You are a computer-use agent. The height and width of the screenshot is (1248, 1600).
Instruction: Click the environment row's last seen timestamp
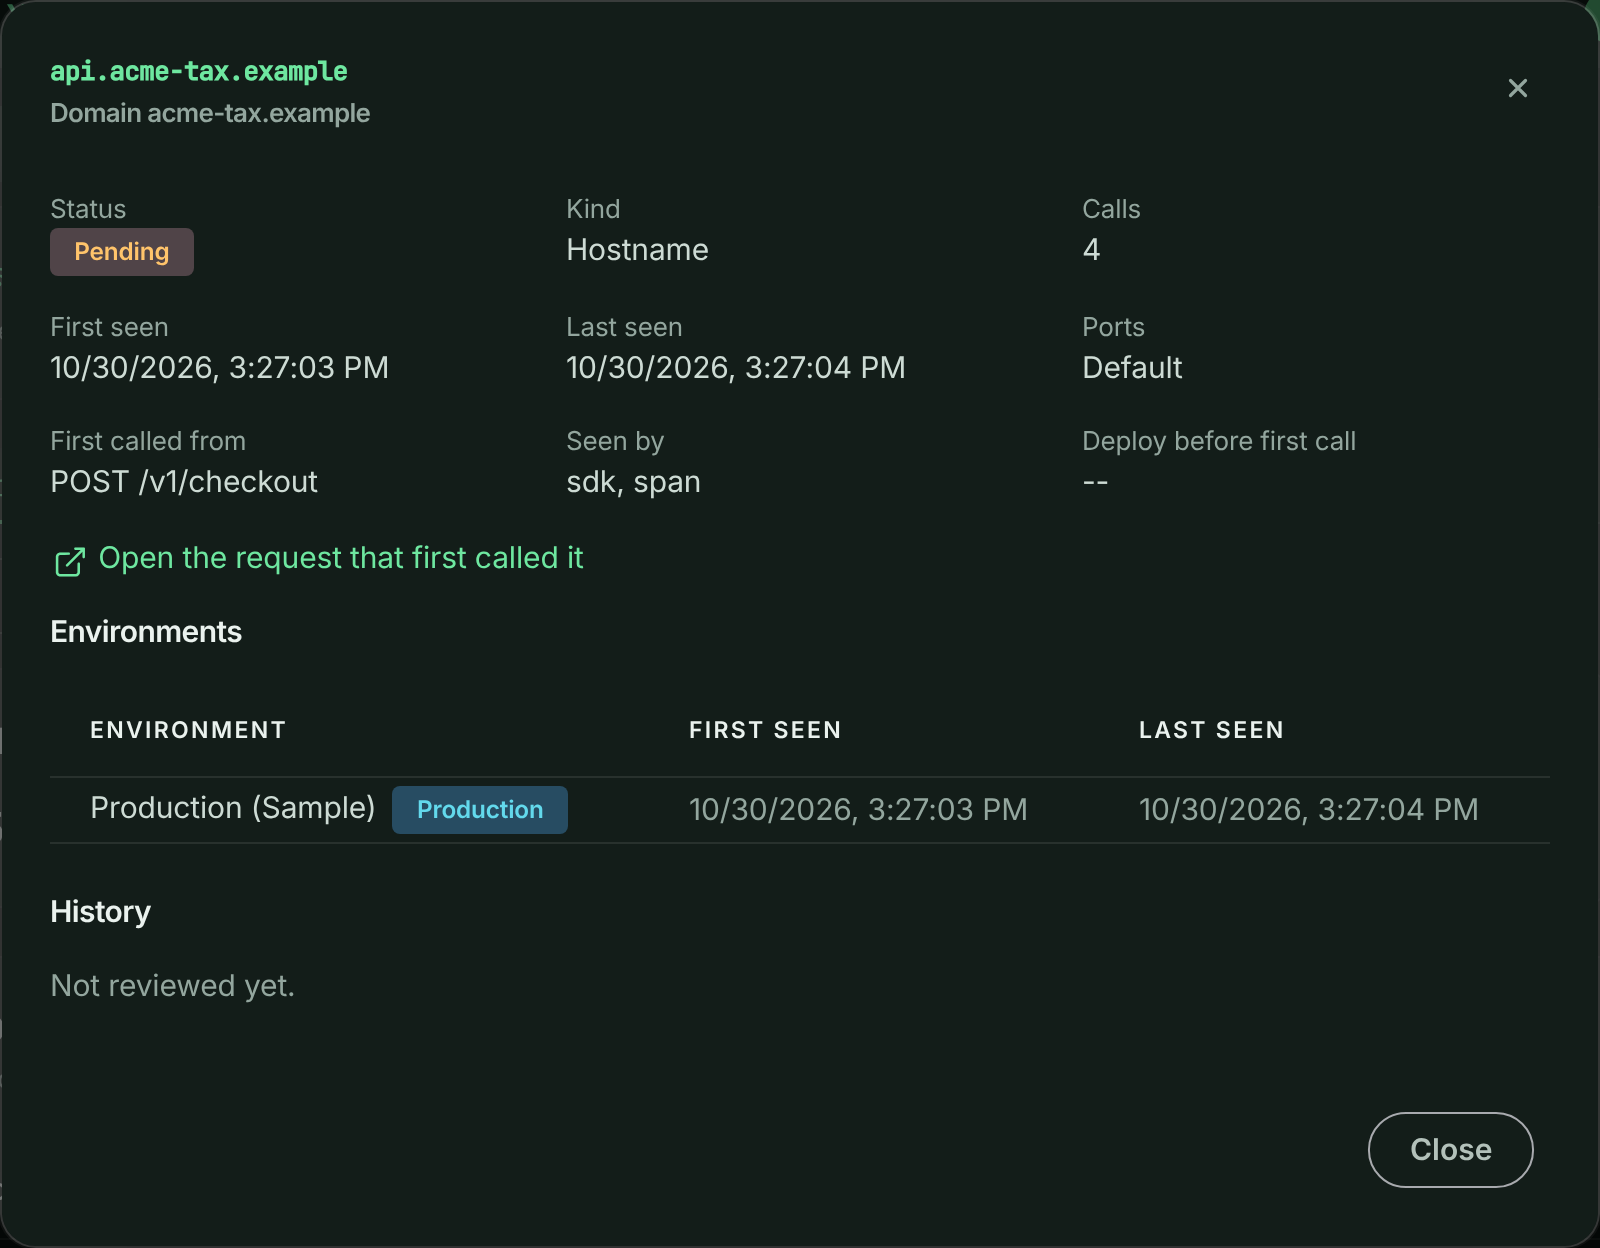(1308, 810)
